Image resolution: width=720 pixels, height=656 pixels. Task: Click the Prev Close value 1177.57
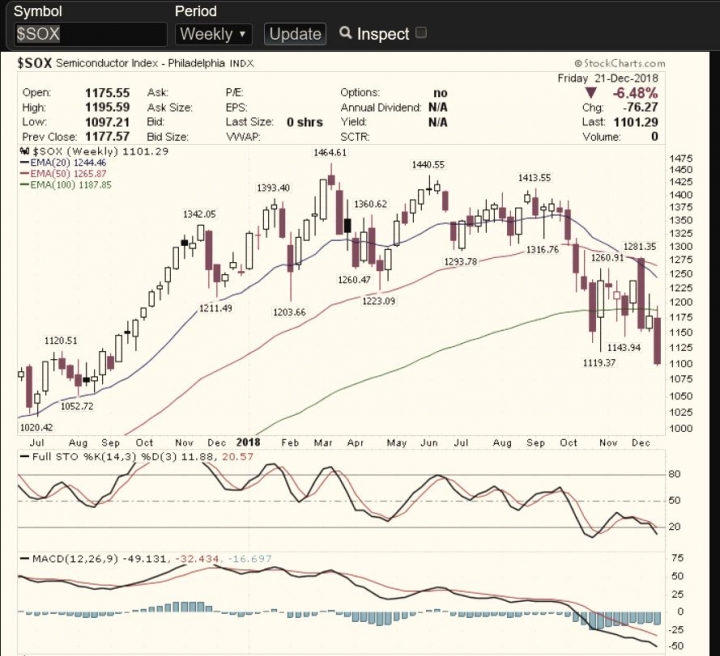pyautogui.click(x=107, y=137)
